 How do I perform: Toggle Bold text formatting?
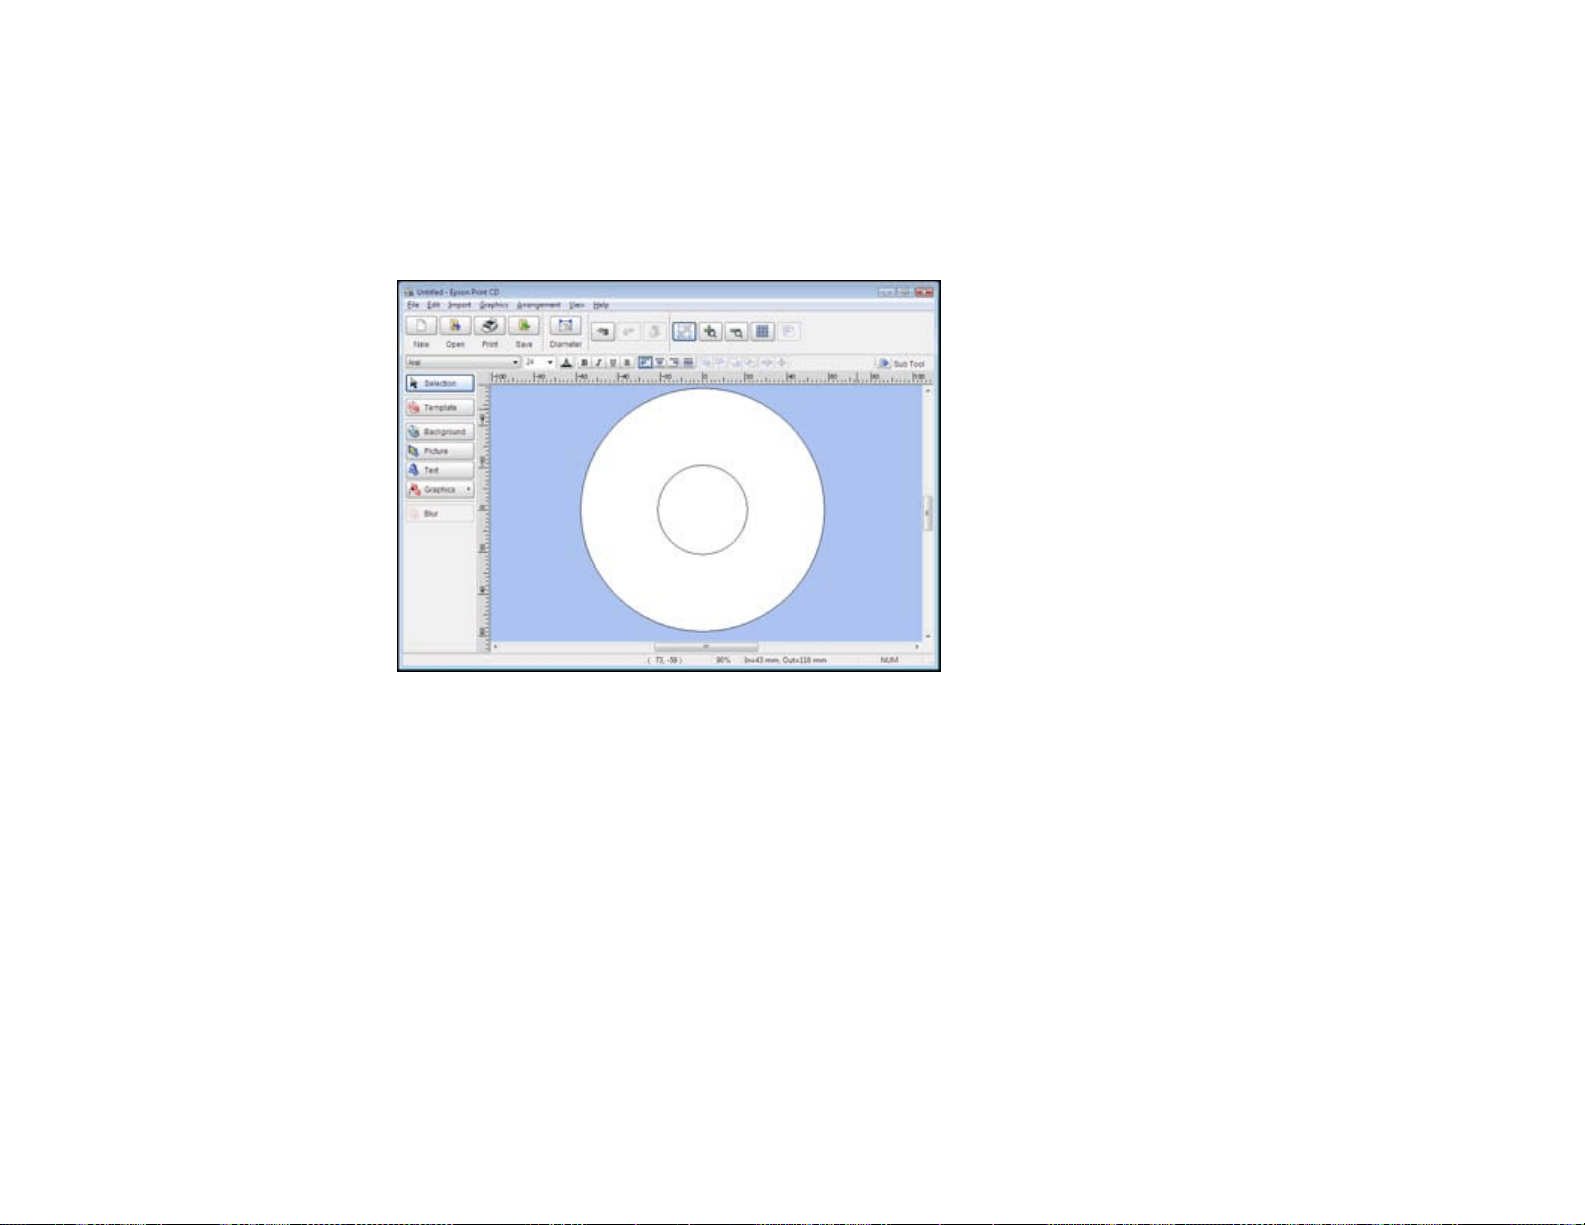(x=584, y=362)
